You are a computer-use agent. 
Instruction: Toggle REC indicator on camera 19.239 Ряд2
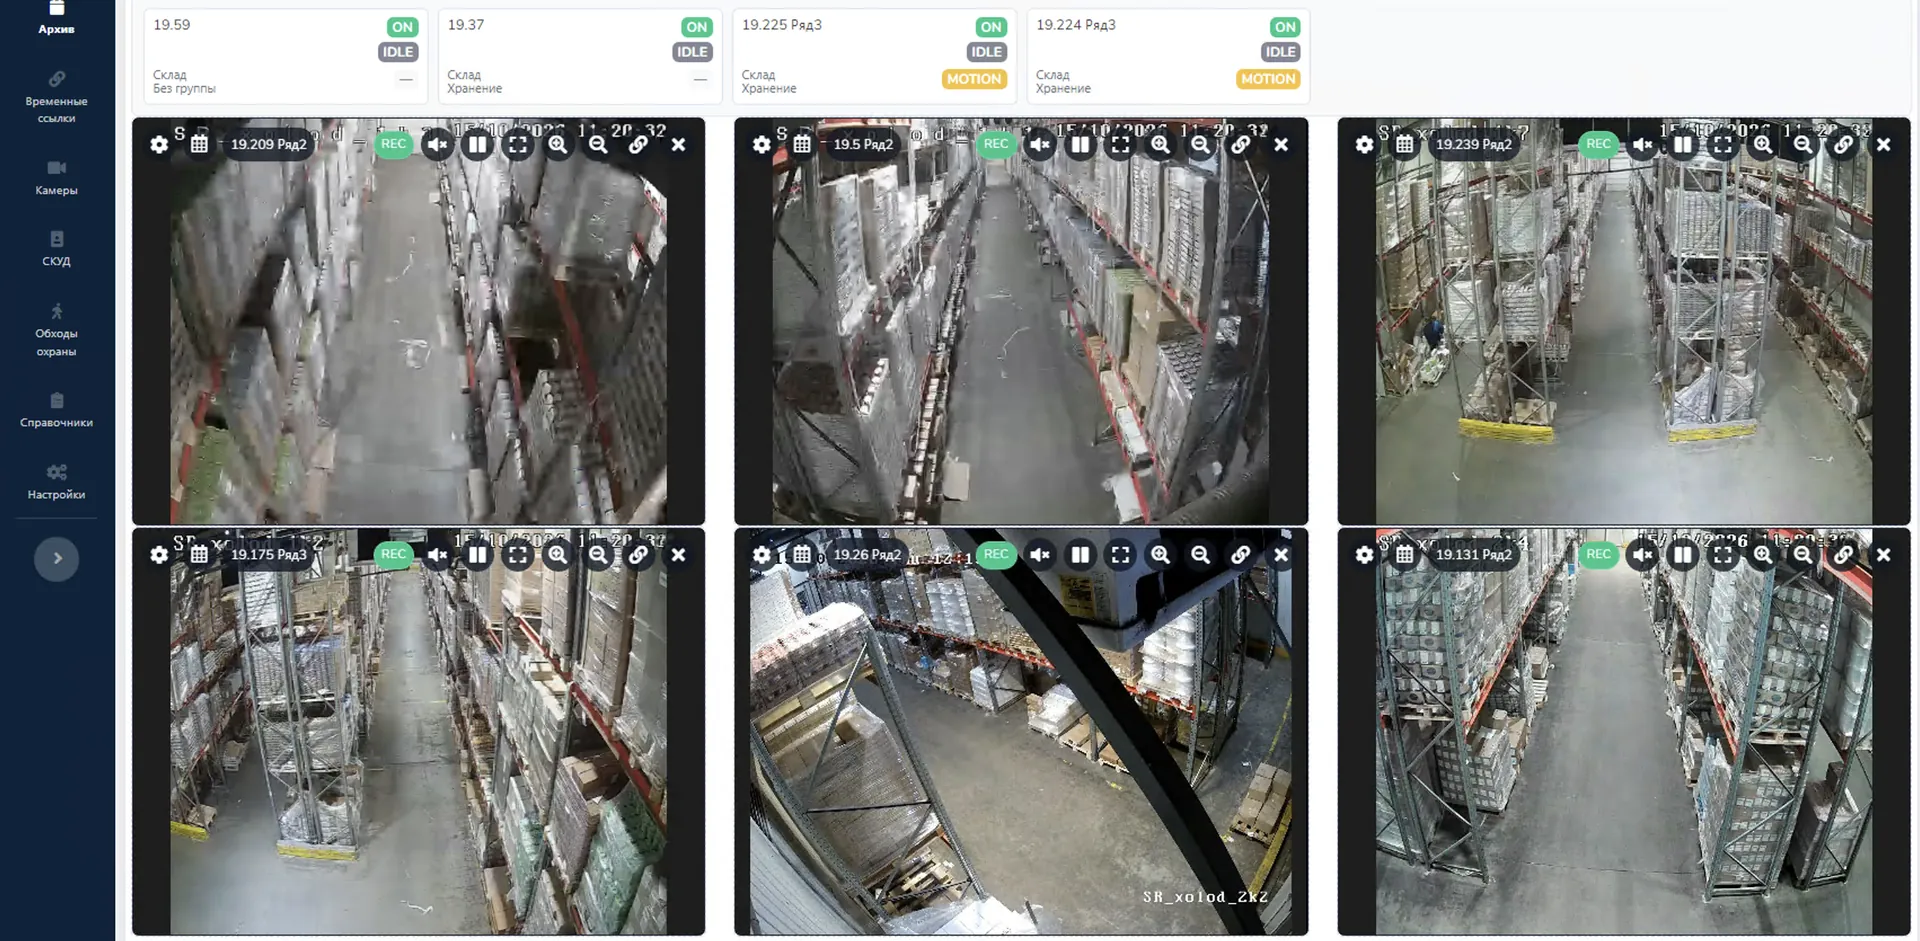1599,144
